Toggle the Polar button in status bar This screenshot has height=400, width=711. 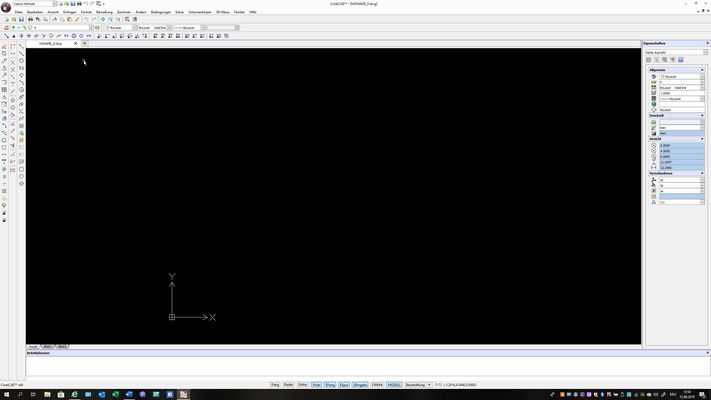pyautogui.click(x=317, y=385)
